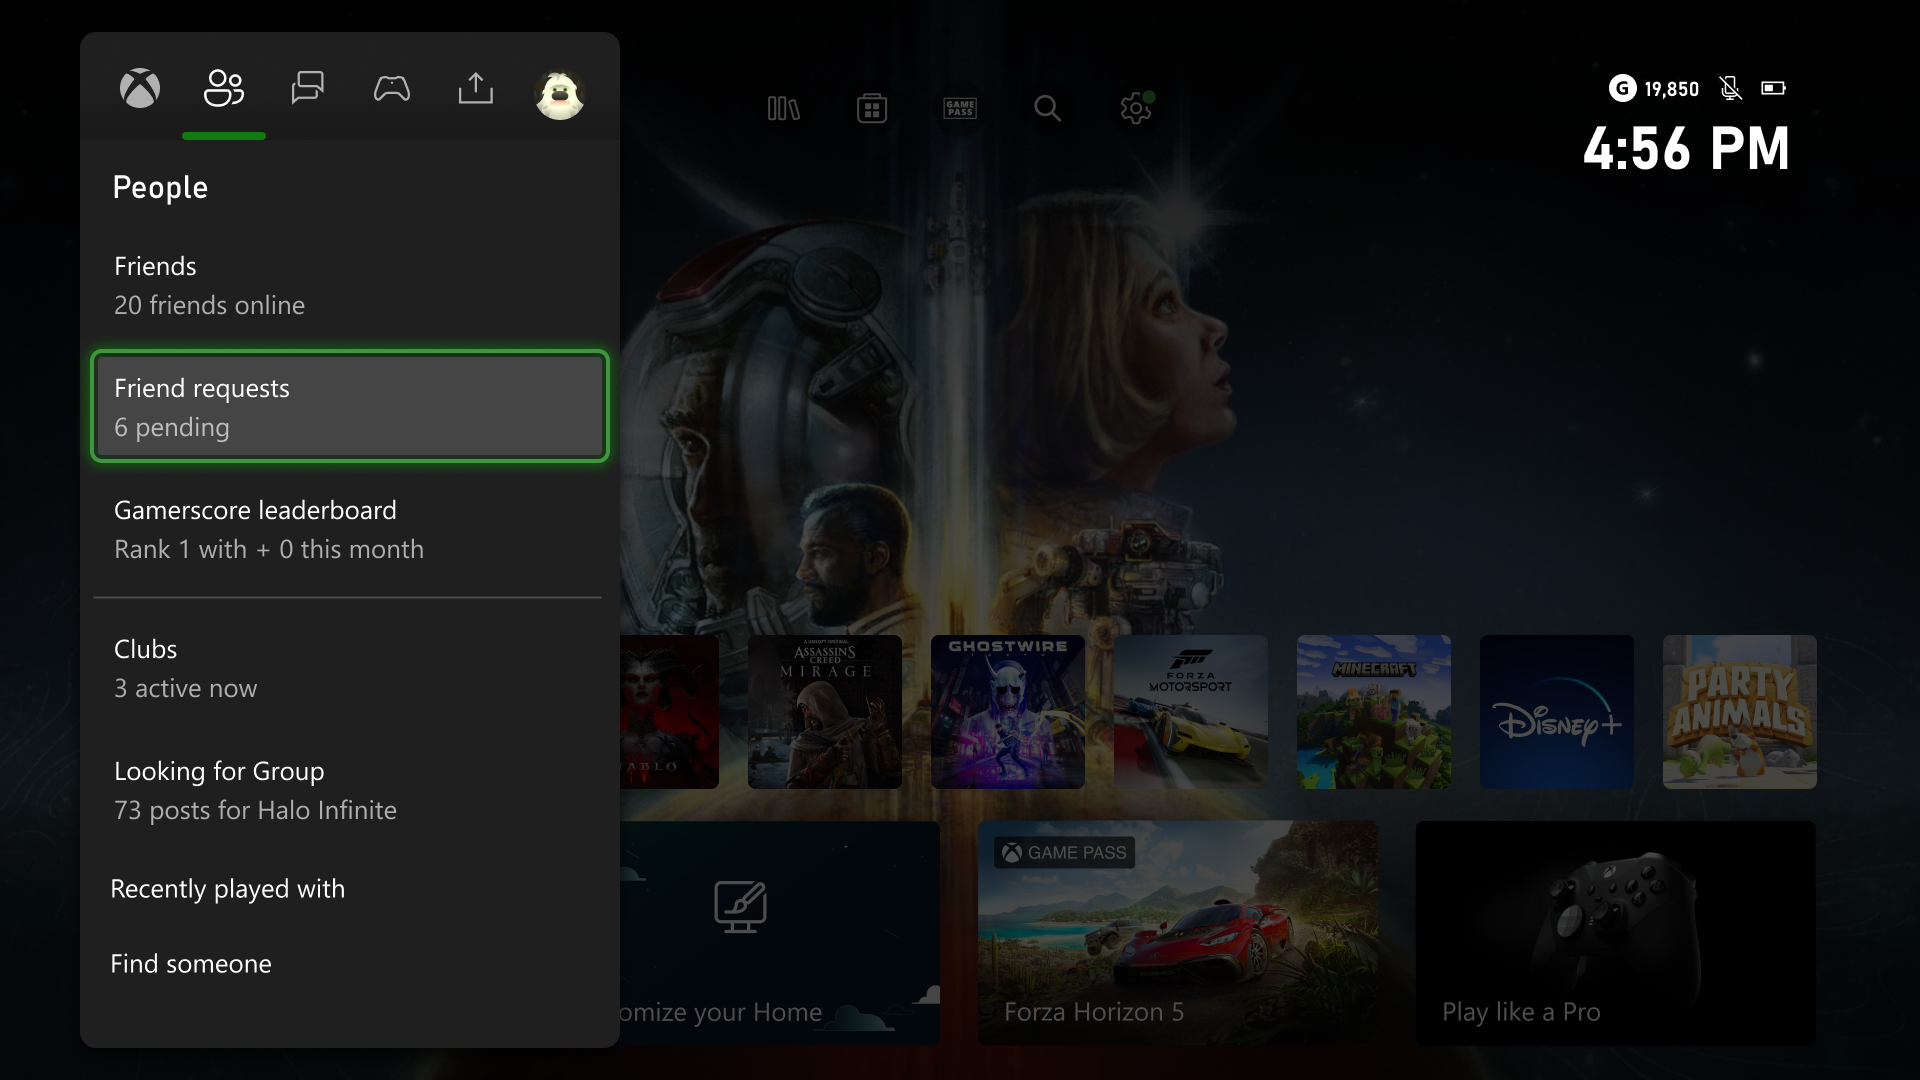Image resolution: width=1920 pixels, height=1080 pixels.
Task: Open the Xbox home menu icon
Action: (140, 87)
